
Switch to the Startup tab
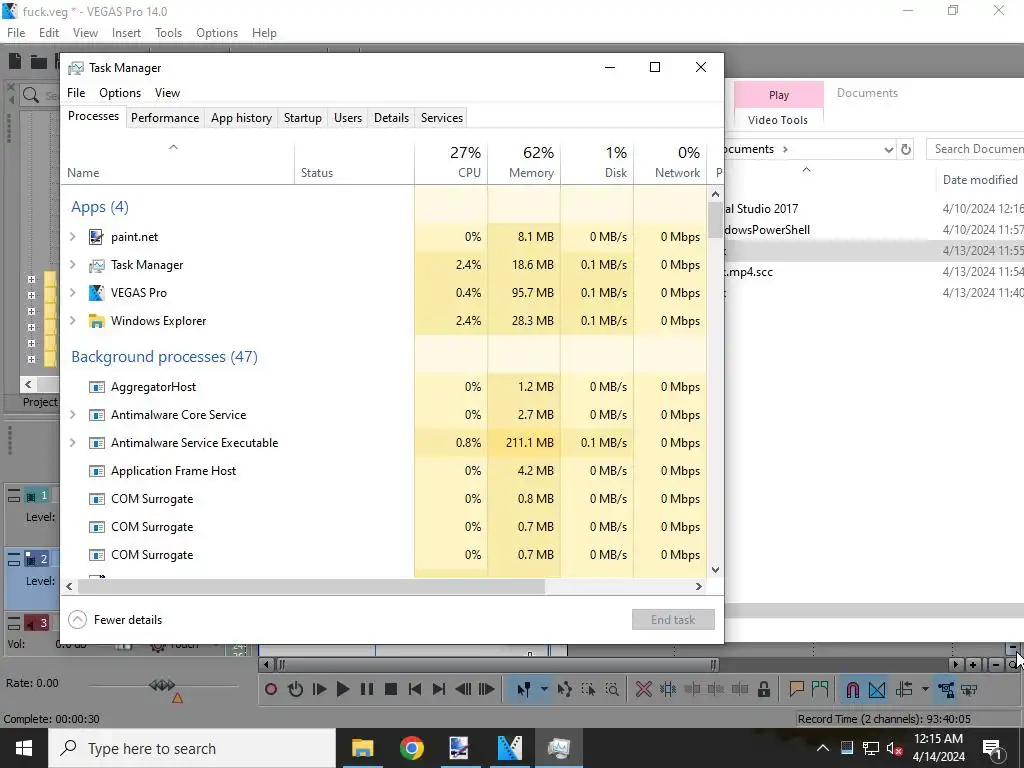point(302,118)
